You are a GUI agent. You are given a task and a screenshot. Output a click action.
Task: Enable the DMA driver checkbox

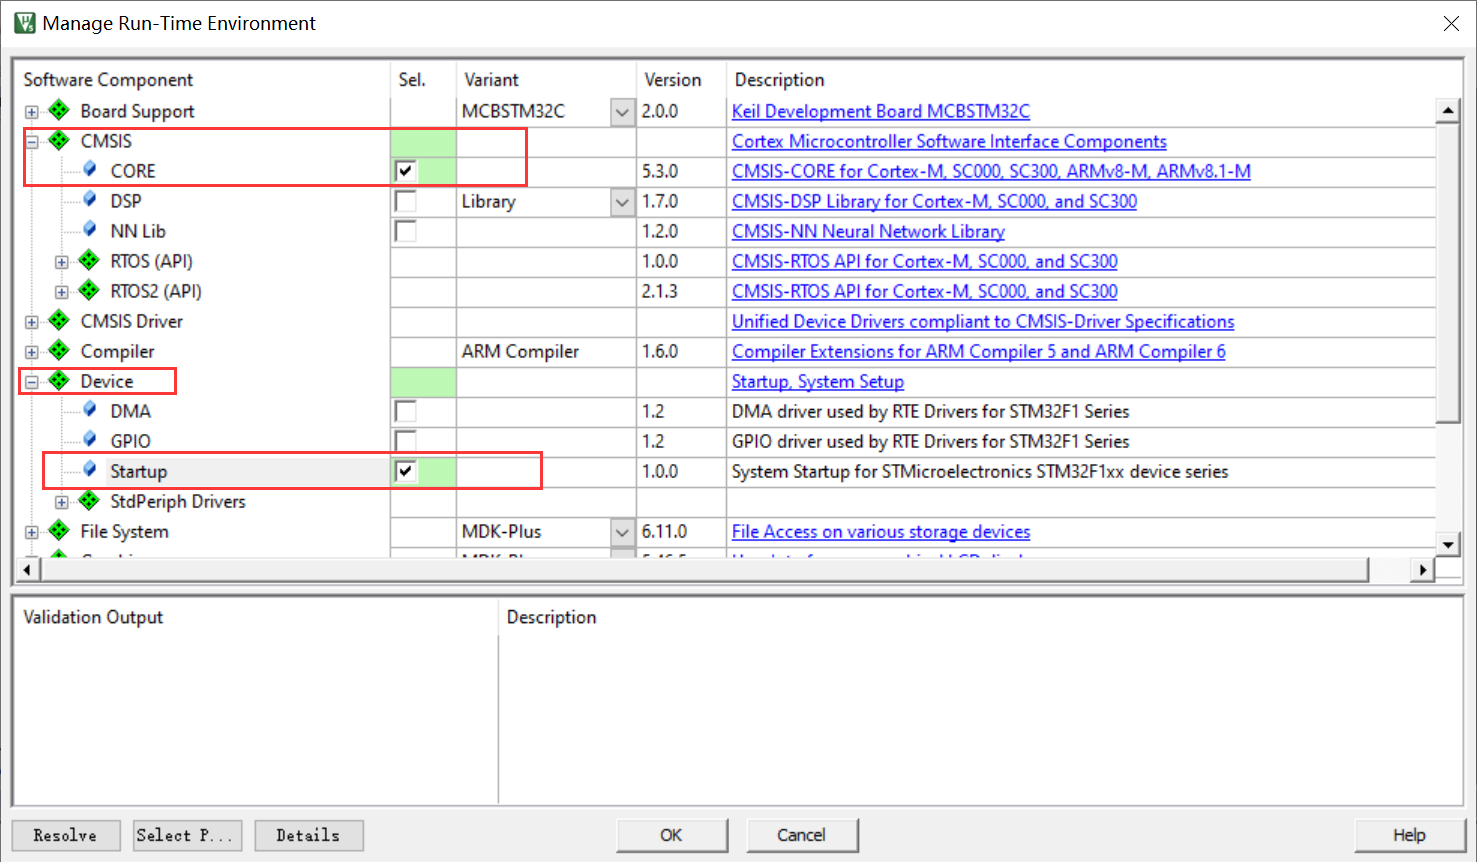tap(405, 411)
